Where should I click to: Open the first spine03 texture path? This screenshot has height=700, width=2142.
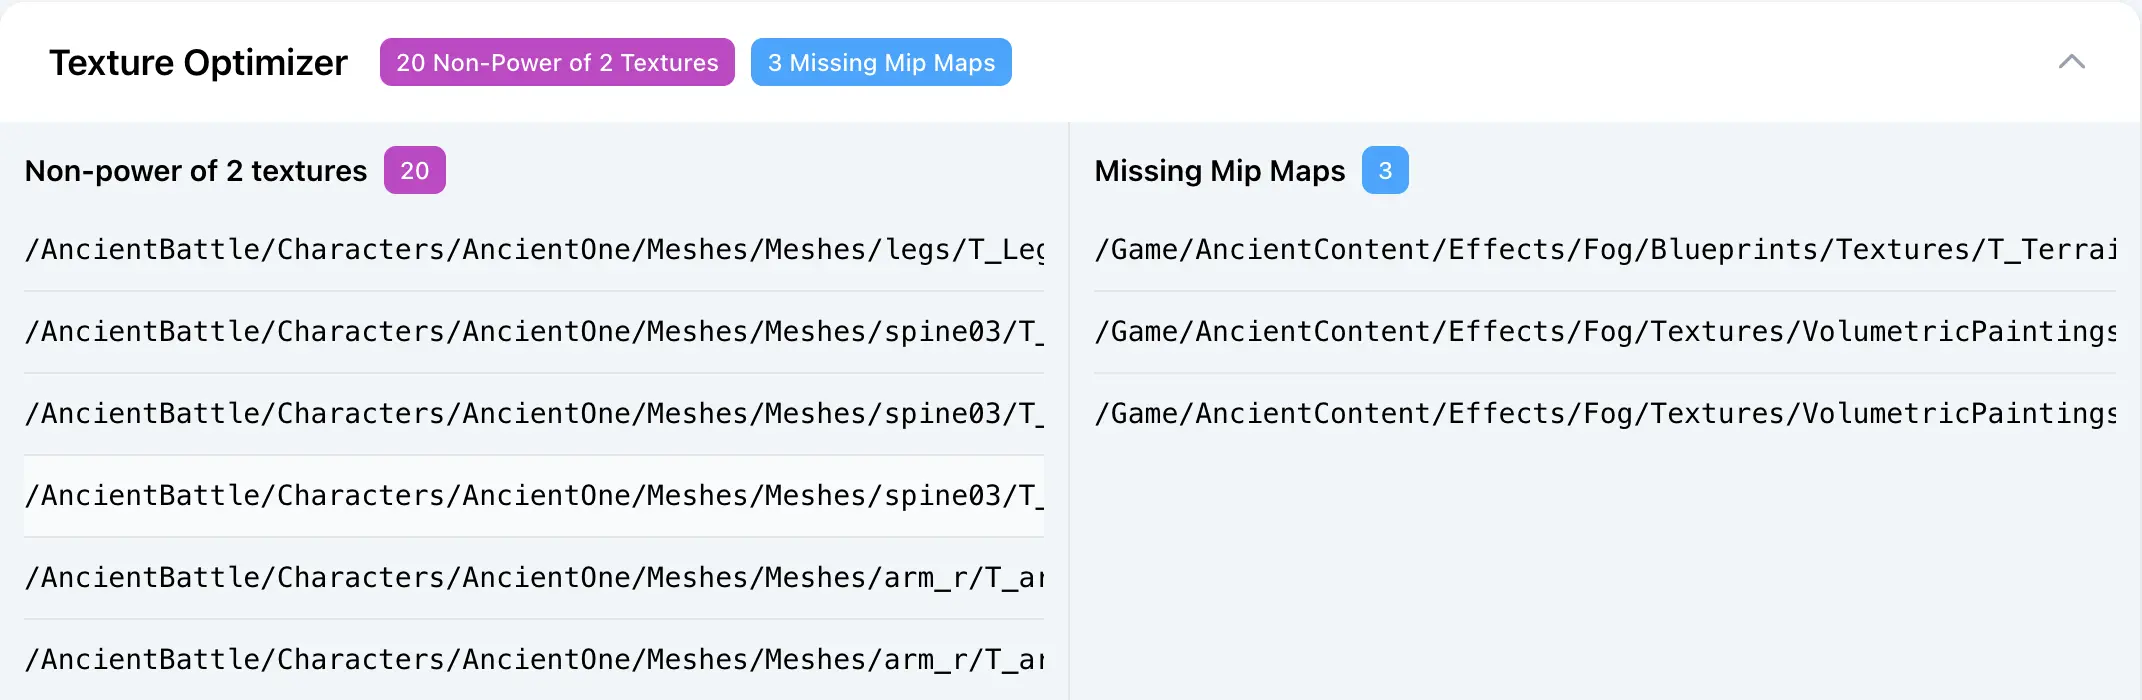tap(534, 331)
